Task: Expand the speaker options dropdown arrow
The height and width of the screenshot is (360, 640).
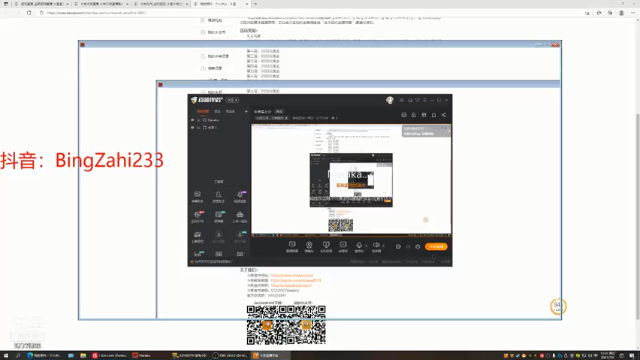Action: (383, 246)
